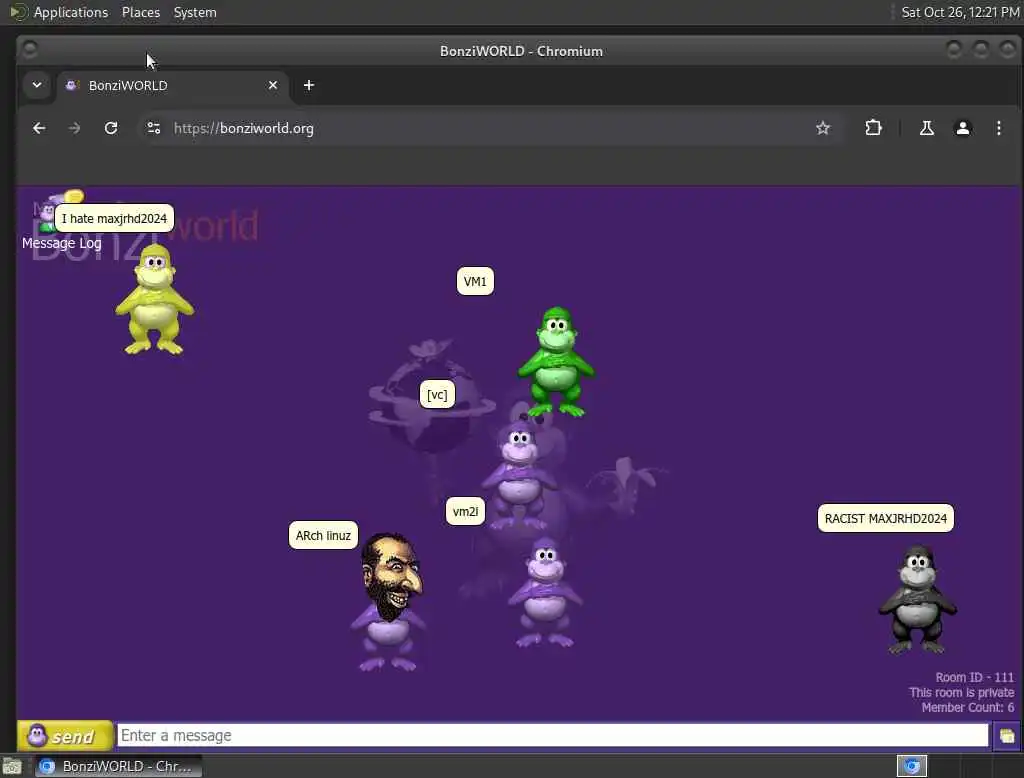This screenshot has width=1024, height=778.
Task: Click 'This room is private' text
Action: 961,692
